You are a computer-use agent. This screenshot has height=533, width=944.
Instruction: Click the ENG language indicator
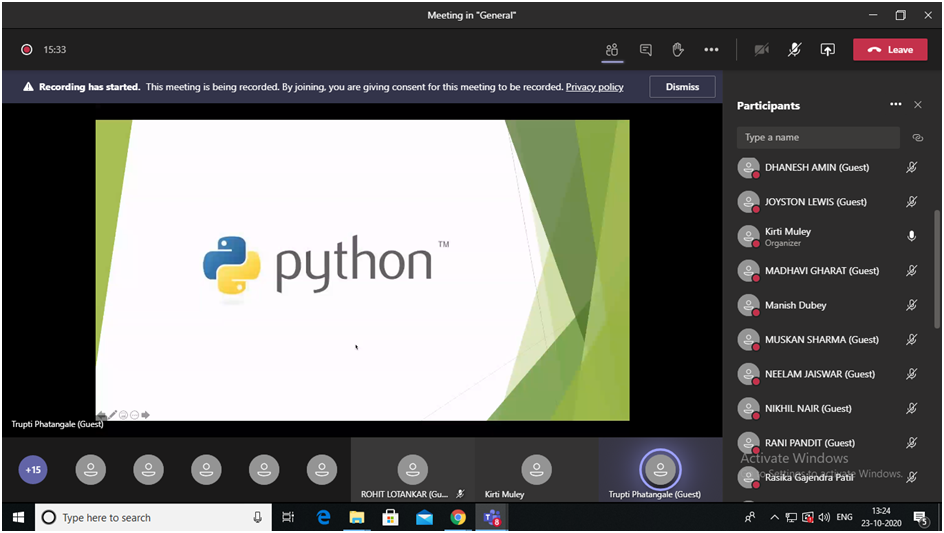coord(845,517)
